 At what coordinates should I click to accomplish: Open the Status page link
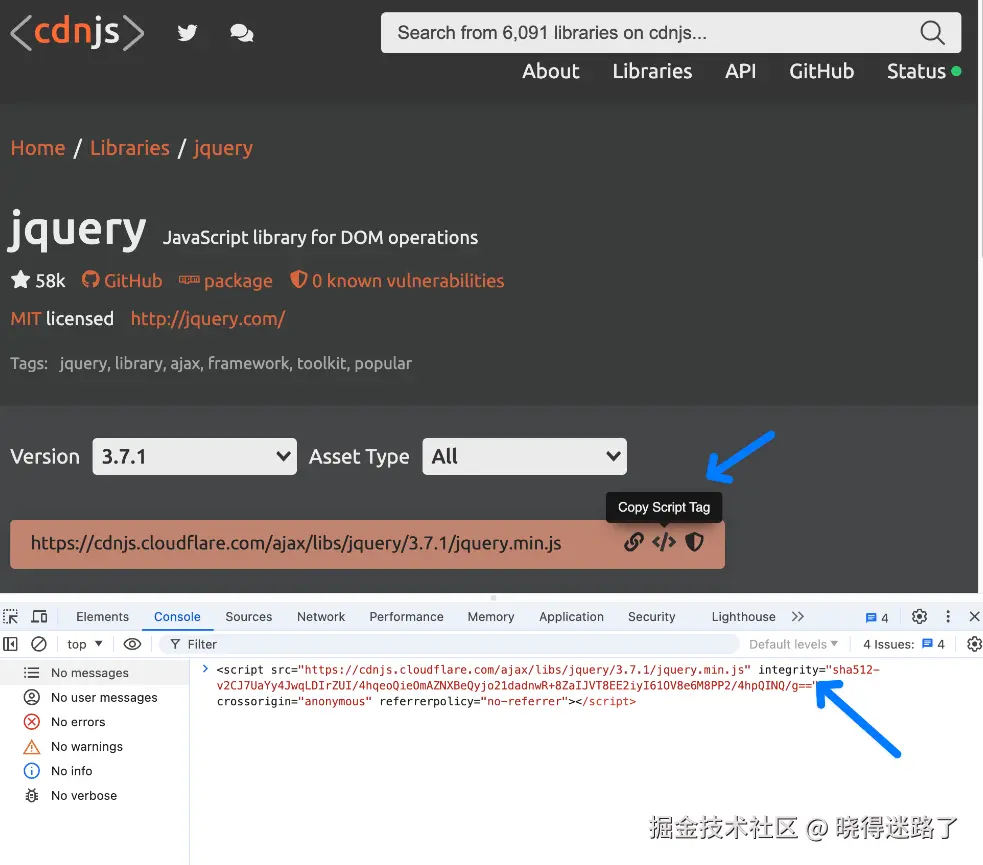[923, 71]
